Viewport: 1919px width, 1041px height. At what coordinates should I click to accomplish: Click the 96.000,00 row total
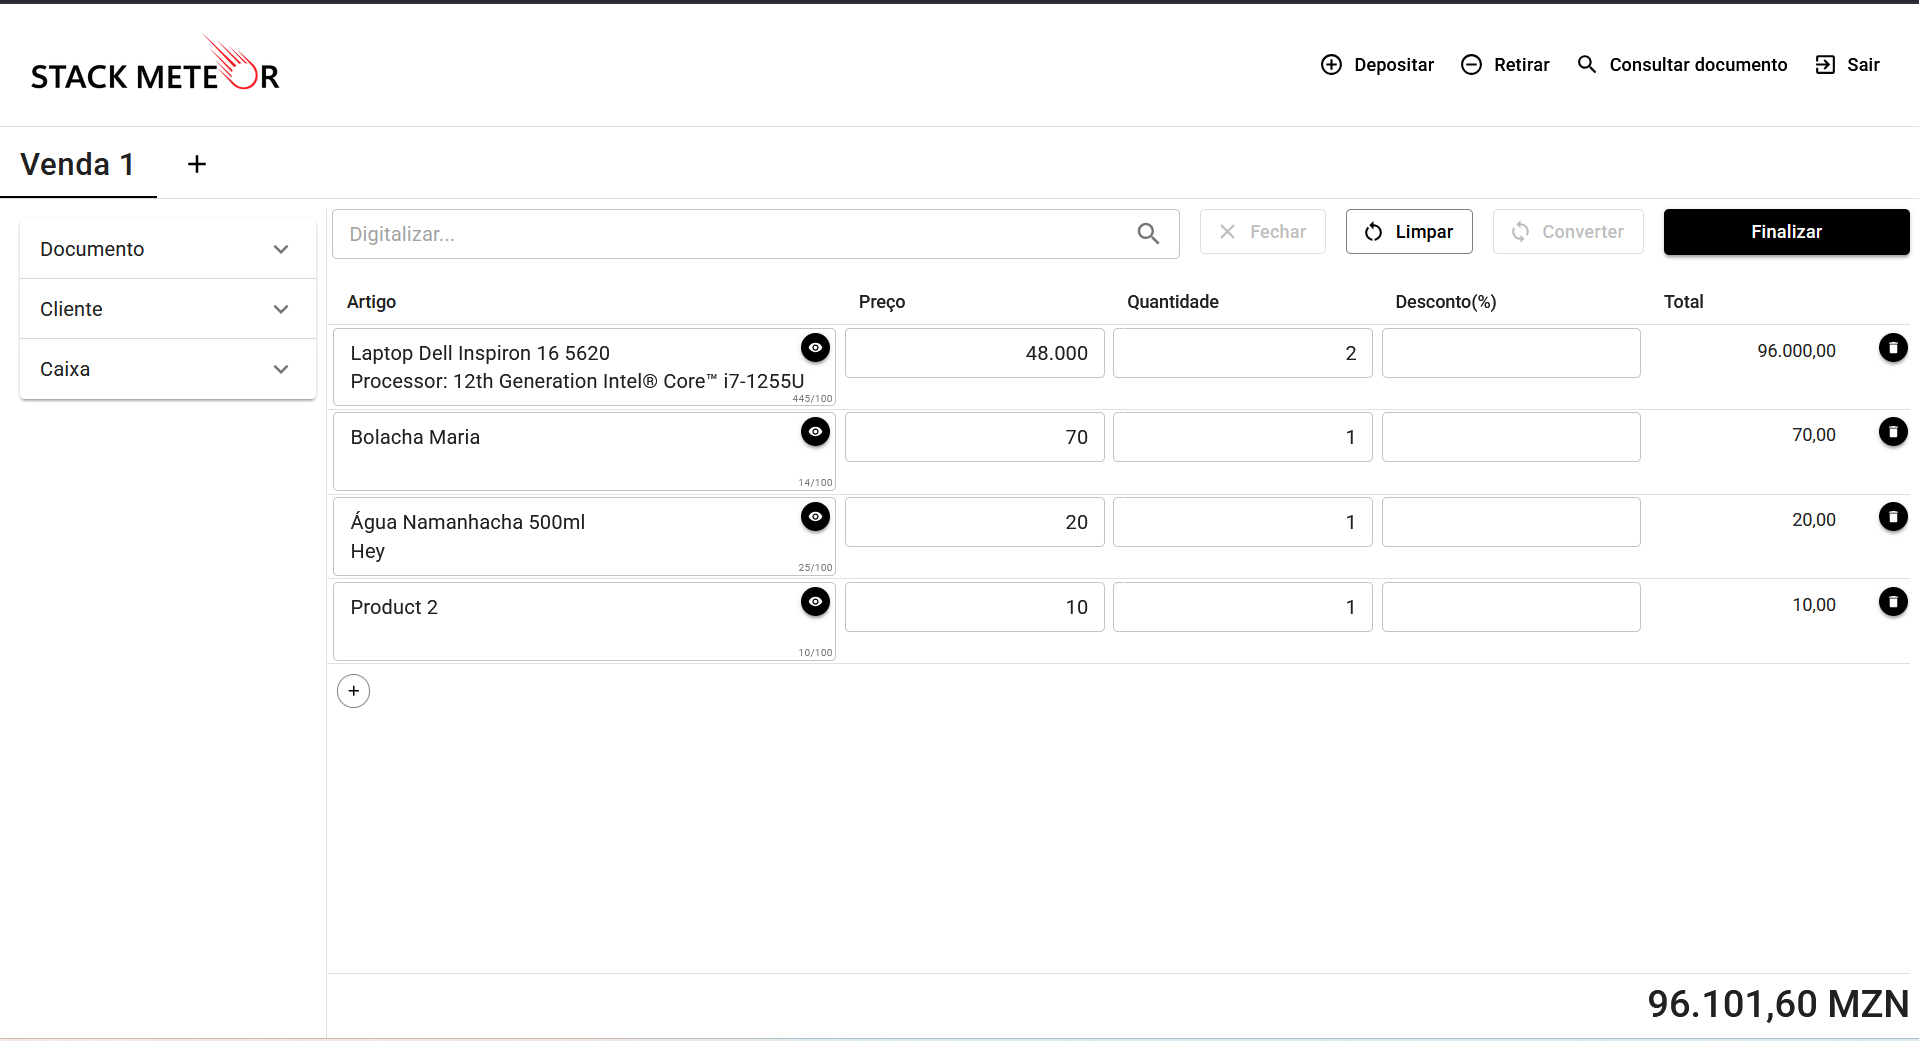1796,351
